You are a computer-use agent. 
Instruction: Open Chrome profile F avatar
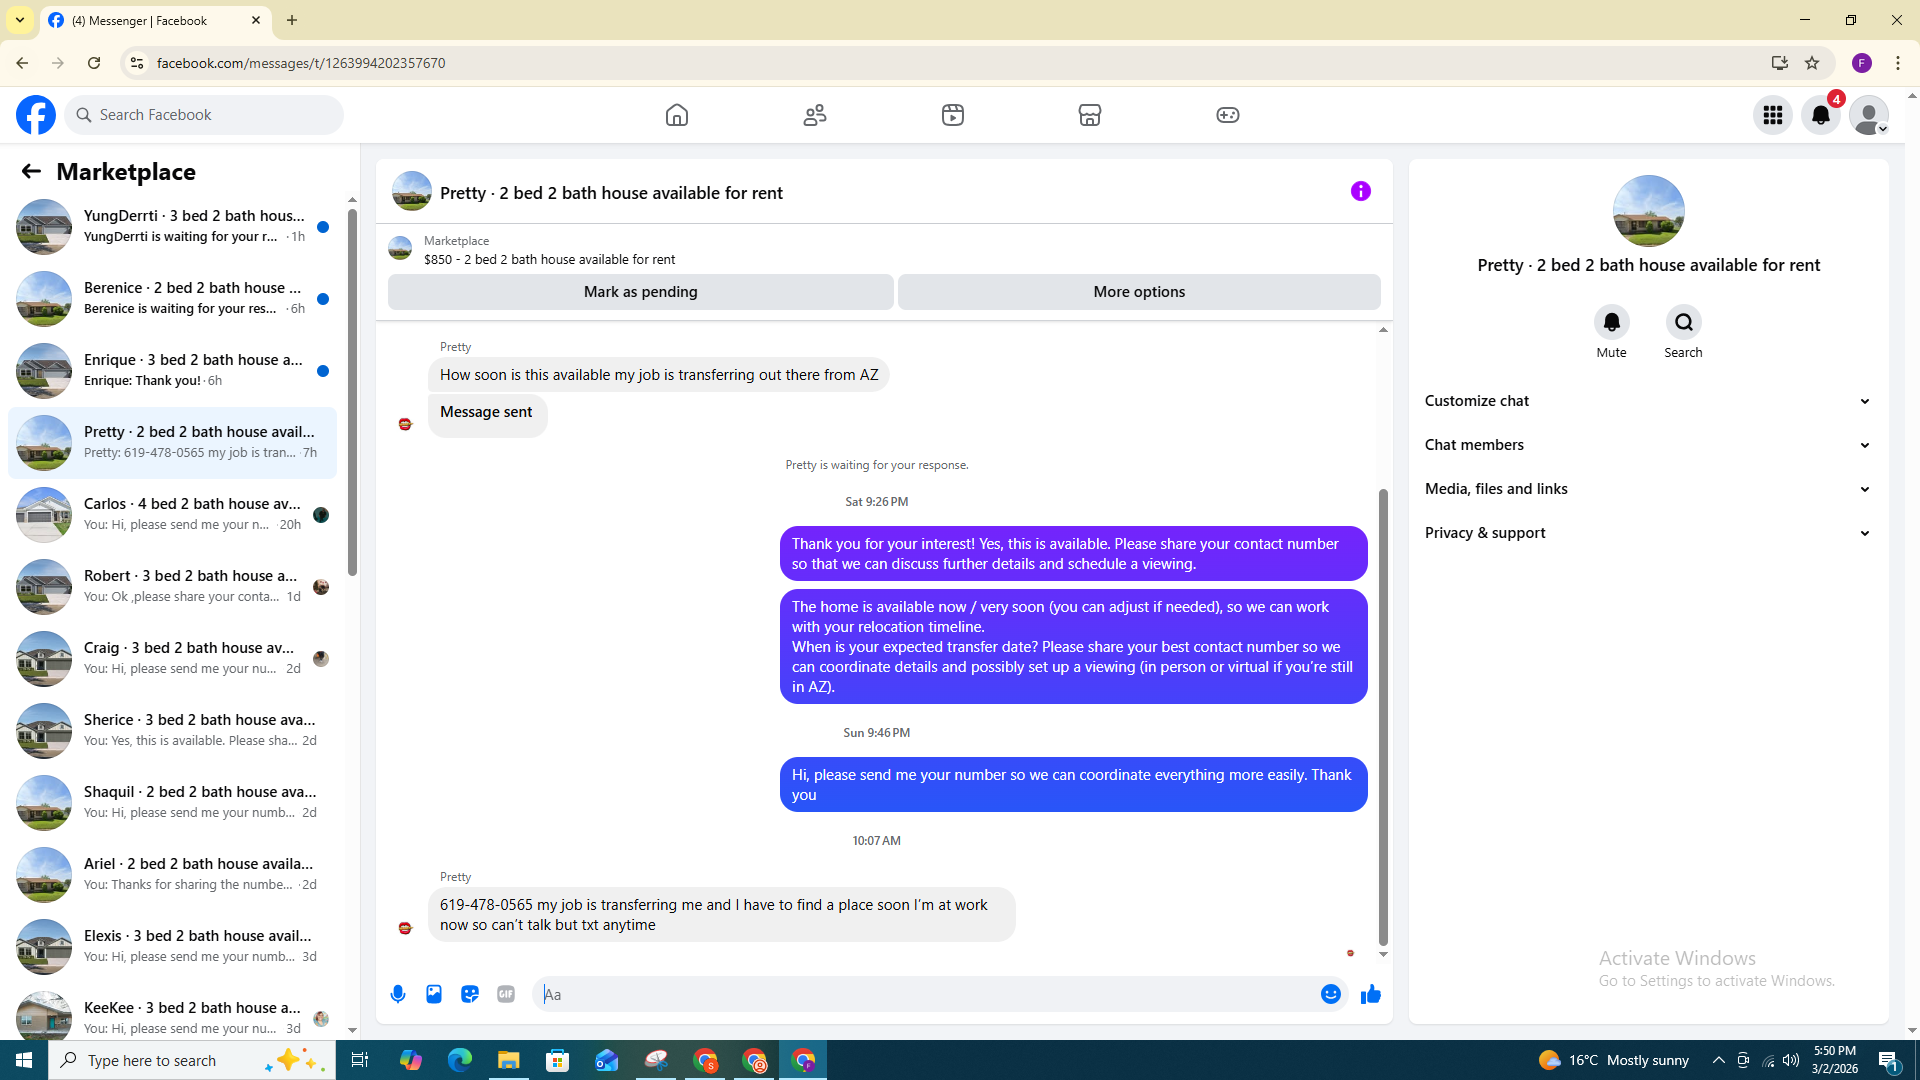click(1862, 63)
